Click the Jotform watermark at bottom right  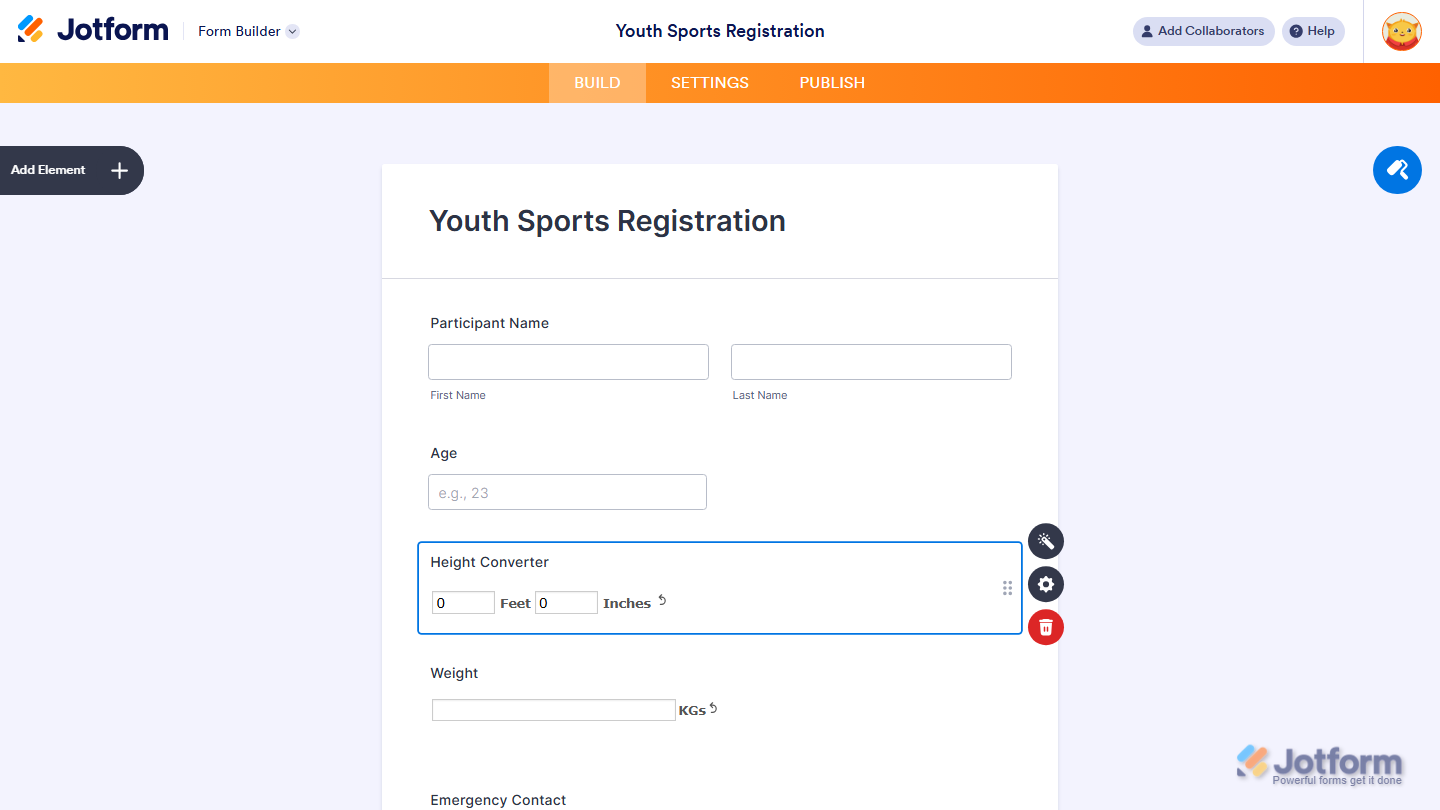click(x=1318, y=763)
